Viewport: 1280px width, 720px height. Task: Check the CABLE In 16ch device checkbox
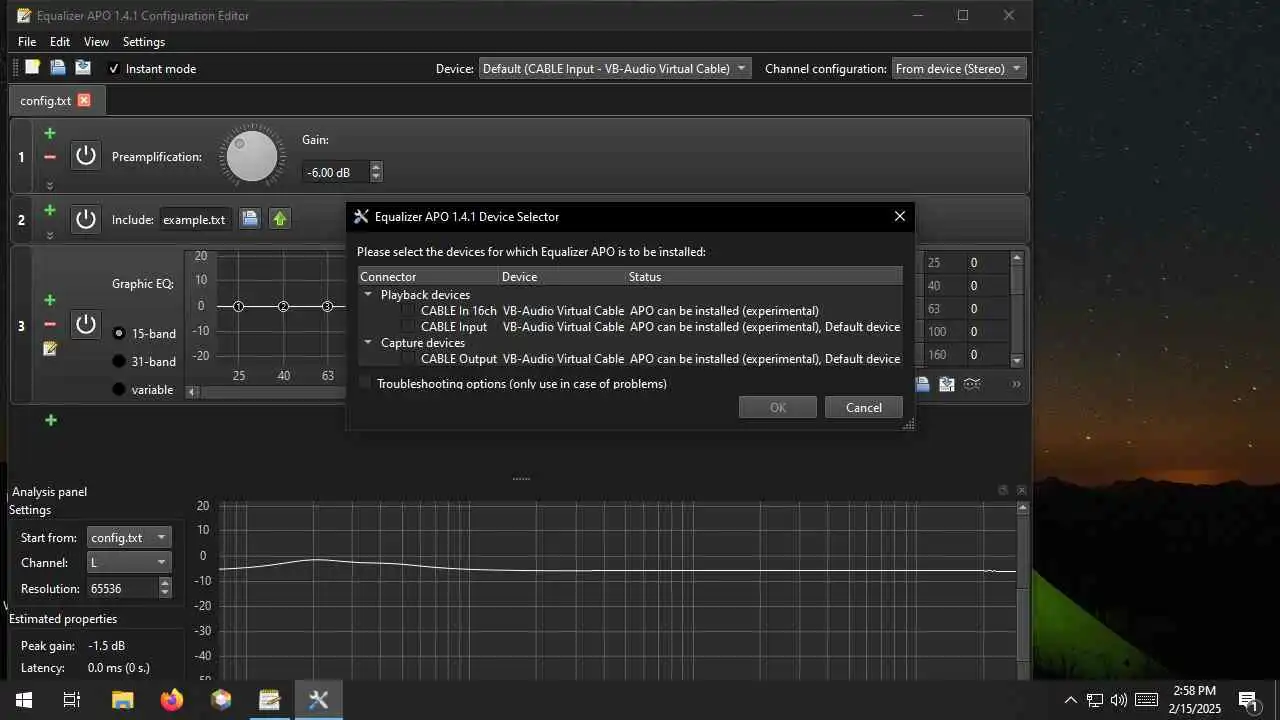click(408, 311)
